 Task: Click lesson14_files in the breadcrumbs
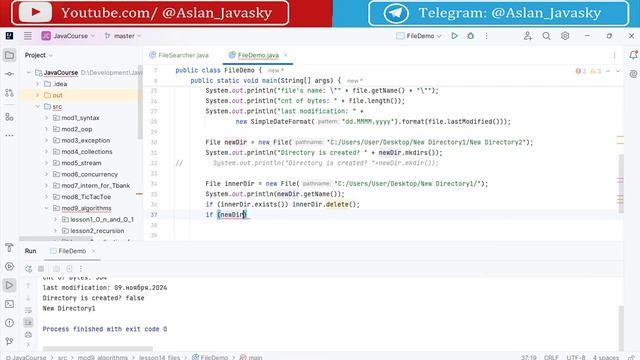[159, 357]
